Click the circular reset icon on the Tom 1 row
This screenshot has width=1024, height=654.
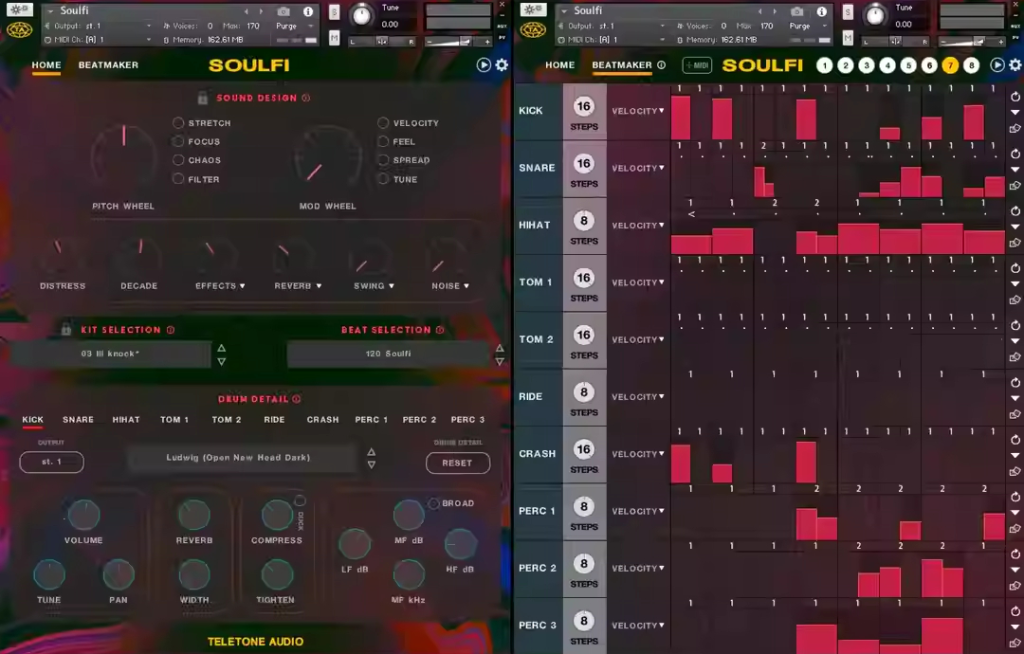click(1015, 268)
